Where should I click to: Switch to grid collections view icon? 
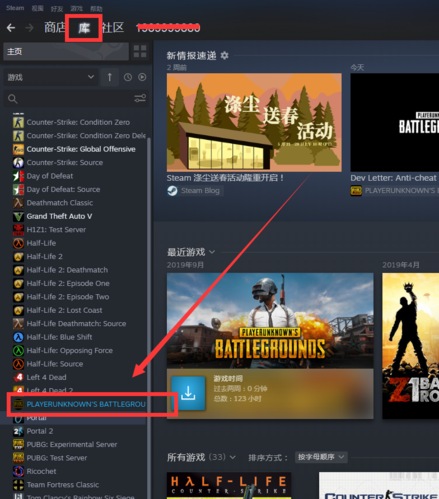click(x=140, y=51)
